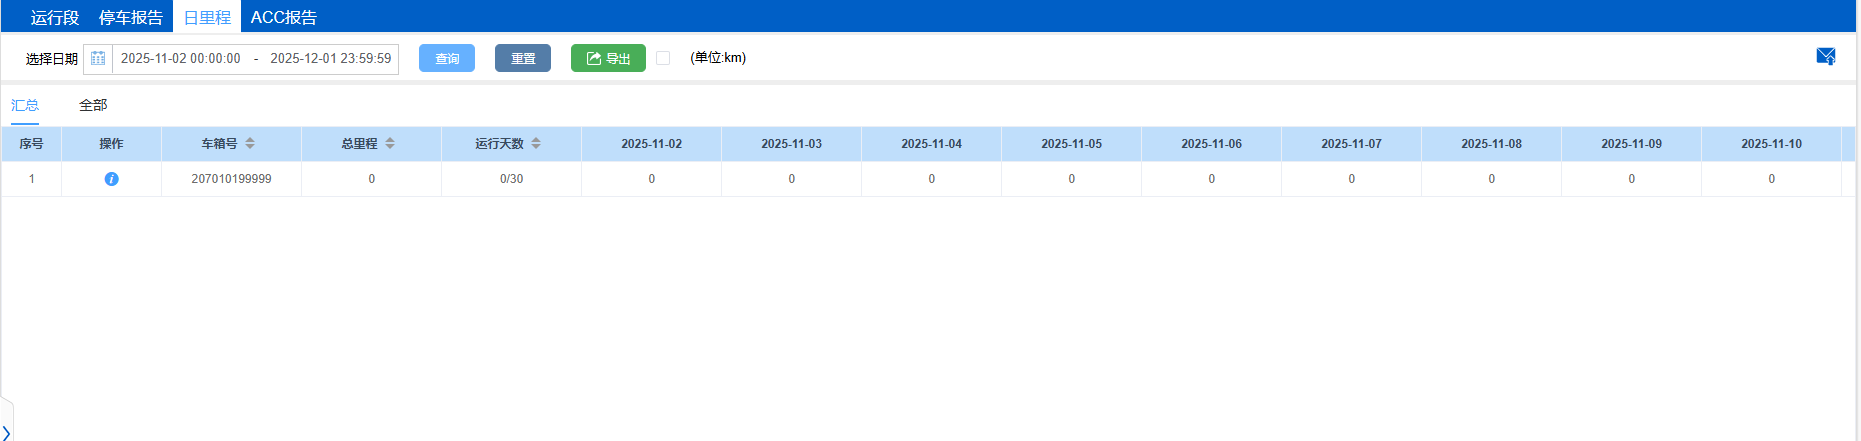Select the 日里程 tab
Image resolution: width=1861 pixels, height=441 pixels.
[207, 17]
